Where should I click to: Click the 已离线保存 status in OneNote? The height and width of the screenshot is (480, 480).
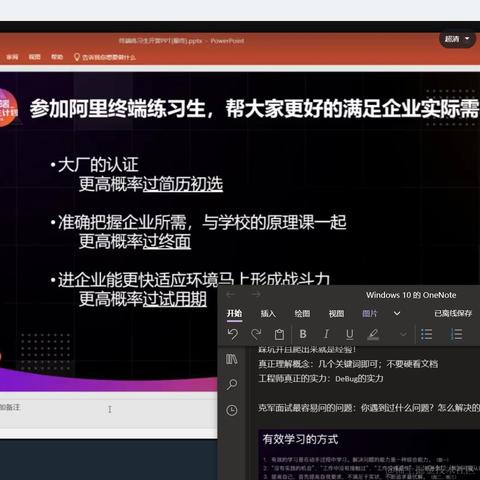tap(453, 313)
